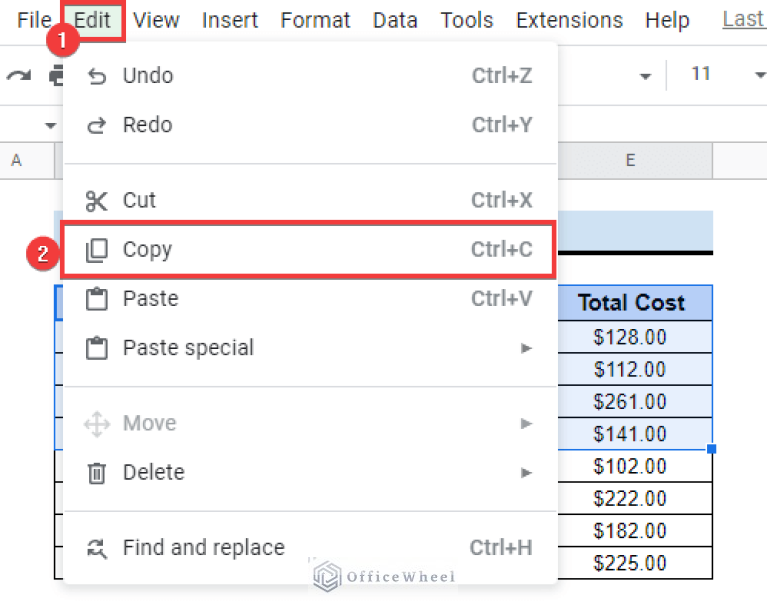Select the $102.00 cell
Viewport: 767px width, 615px height.
634,466
